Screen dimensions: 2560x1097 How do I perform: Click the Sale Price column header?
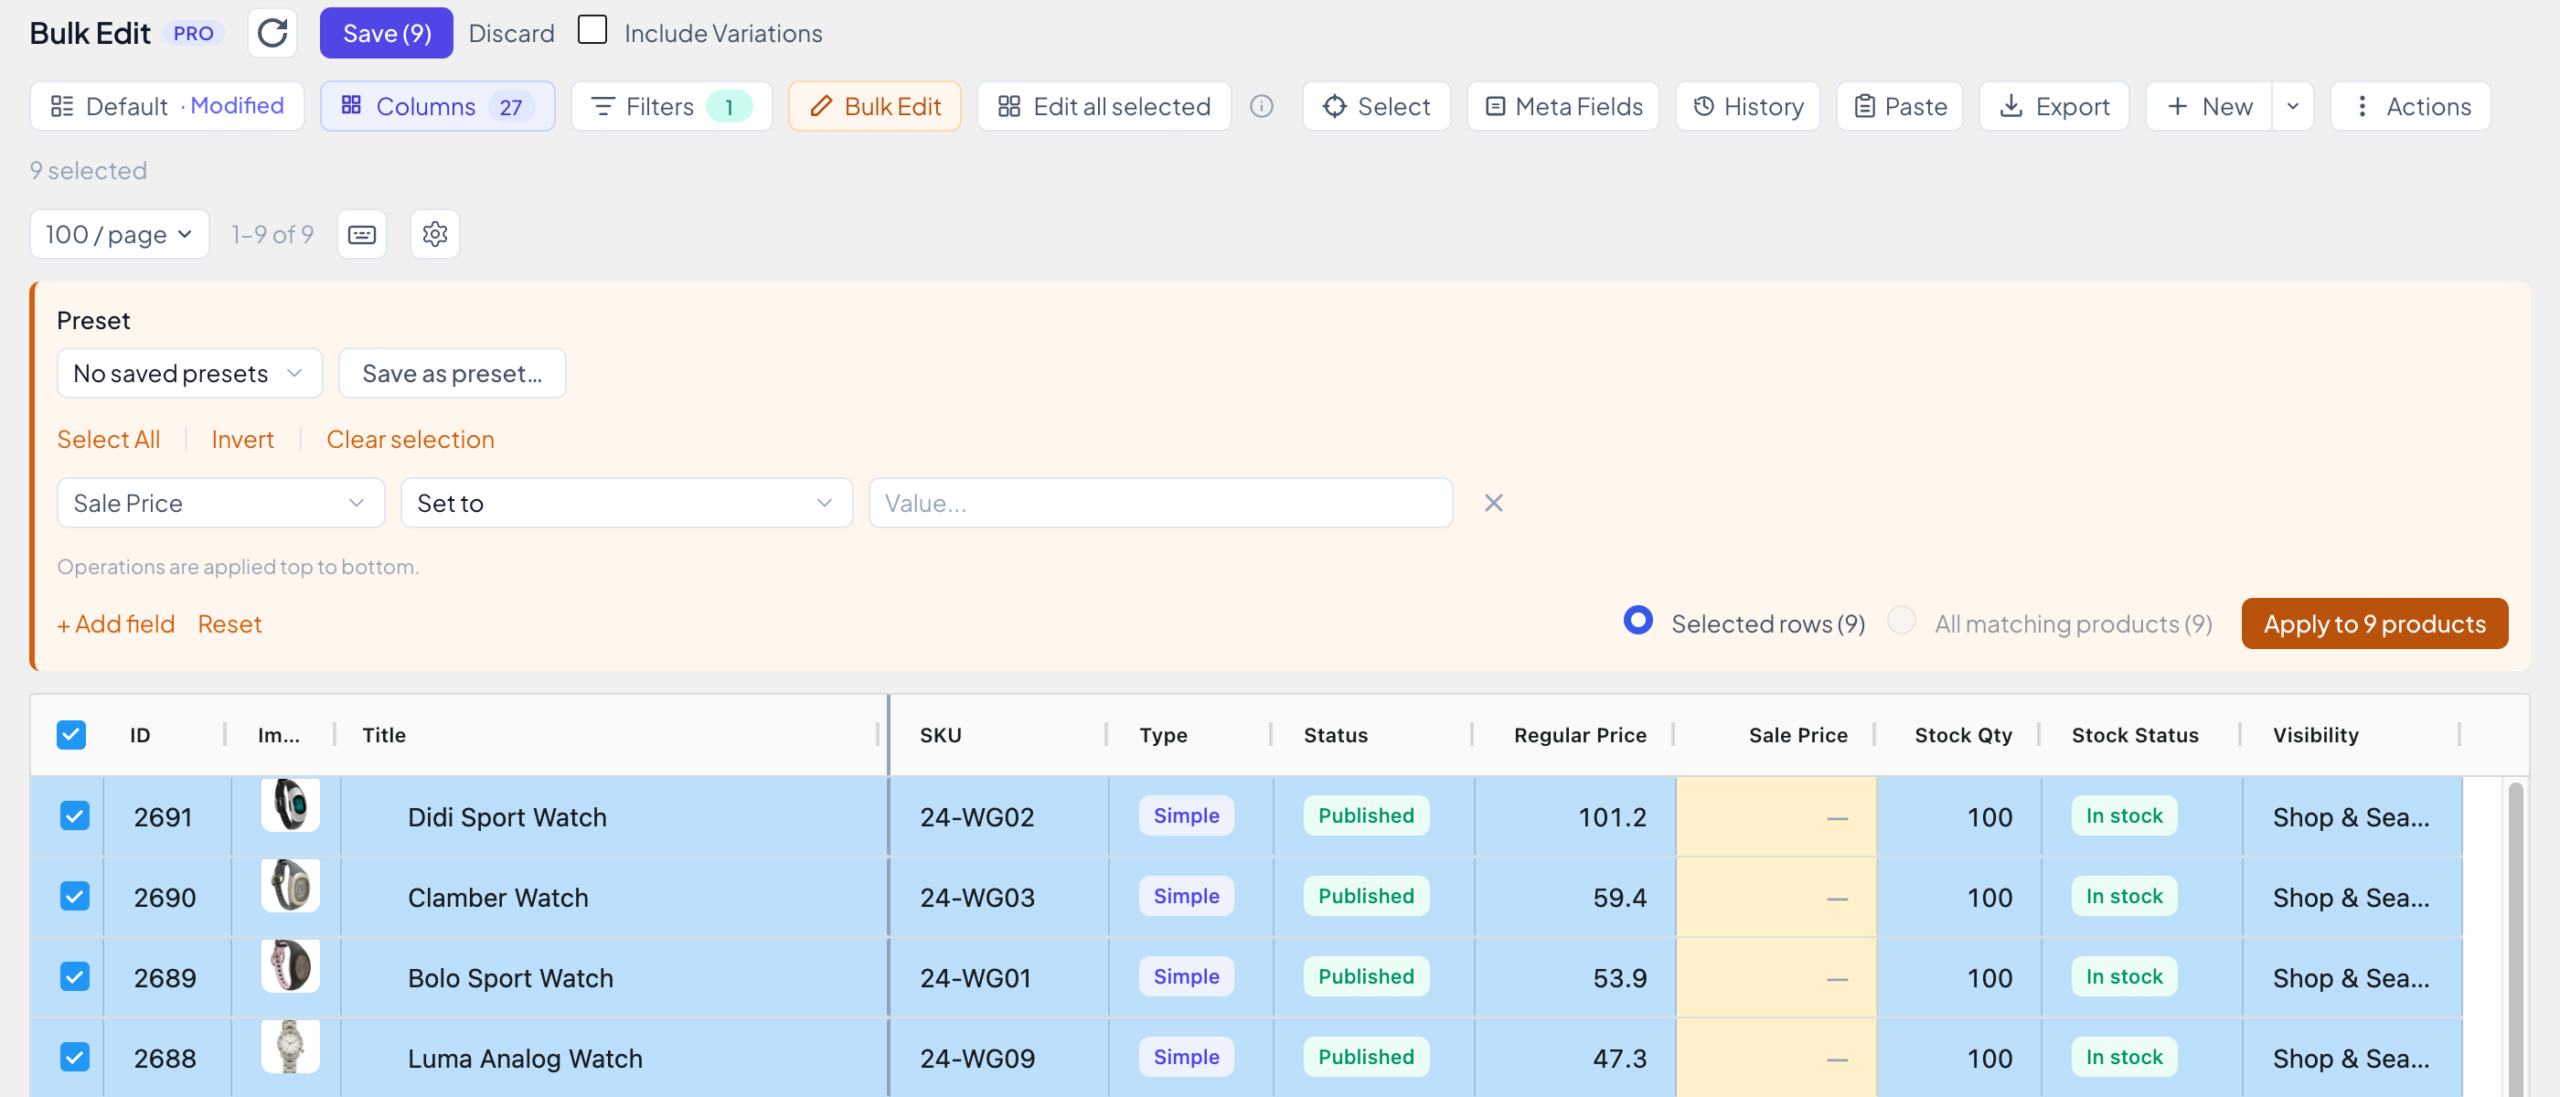coord(1798,735)
